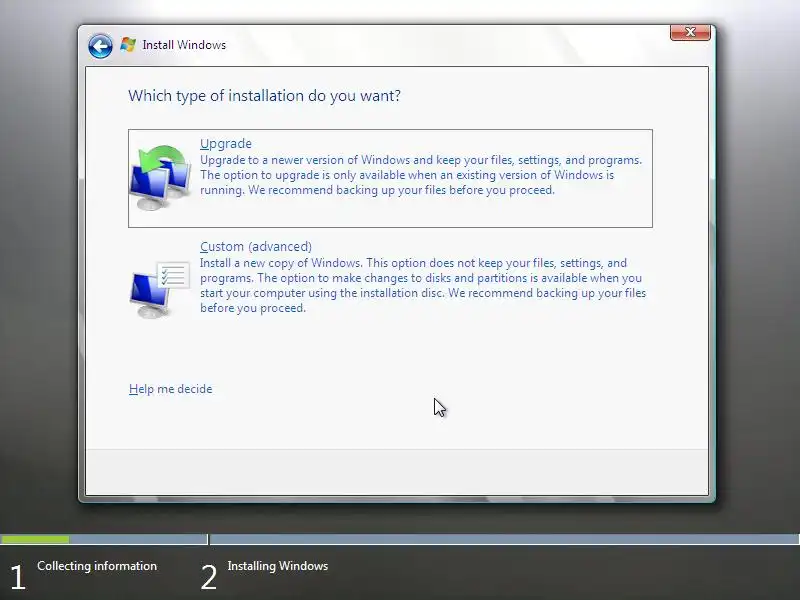Click the 'Which type of installation do you want?' heading

(x=264, y=95)
